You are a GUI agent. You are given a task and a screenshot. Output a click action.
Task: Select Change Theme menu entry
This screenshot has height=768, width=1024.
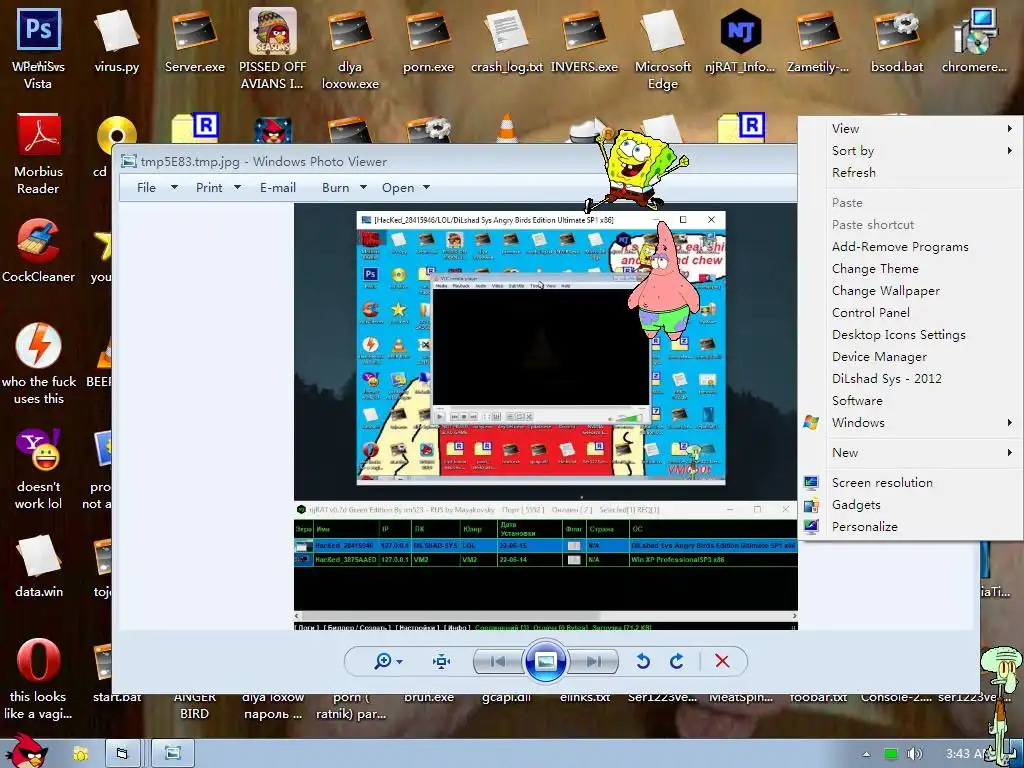(x=911, y=268)
